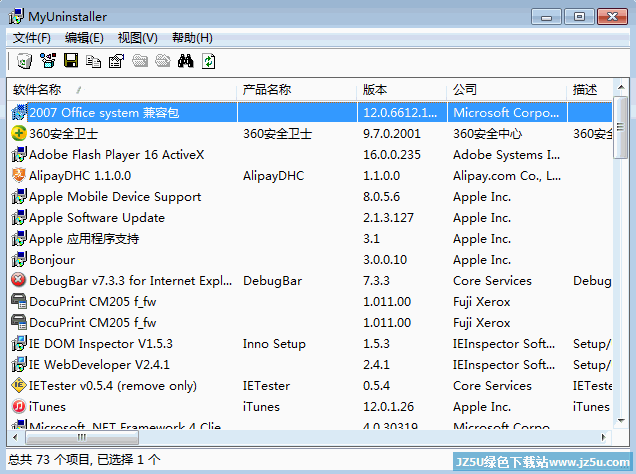Sort by the 公司 column header

coord(507,90)
